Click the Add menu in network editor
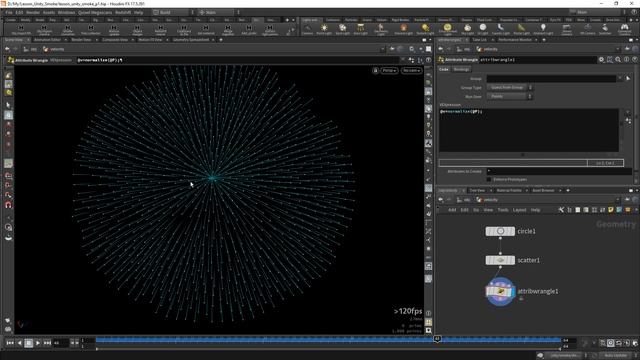 pyautogui.click(x=452, y=210)
